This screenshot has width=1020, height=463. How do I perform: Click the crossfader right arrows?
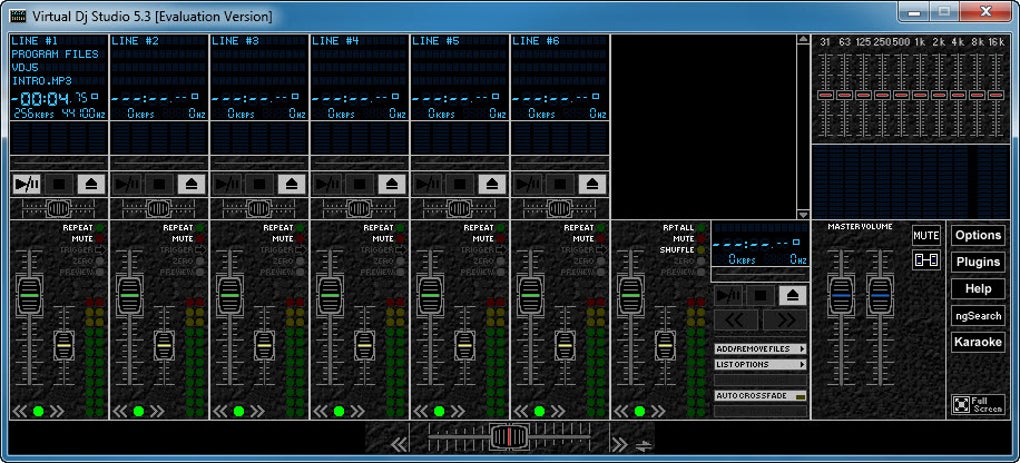point(619,444)
